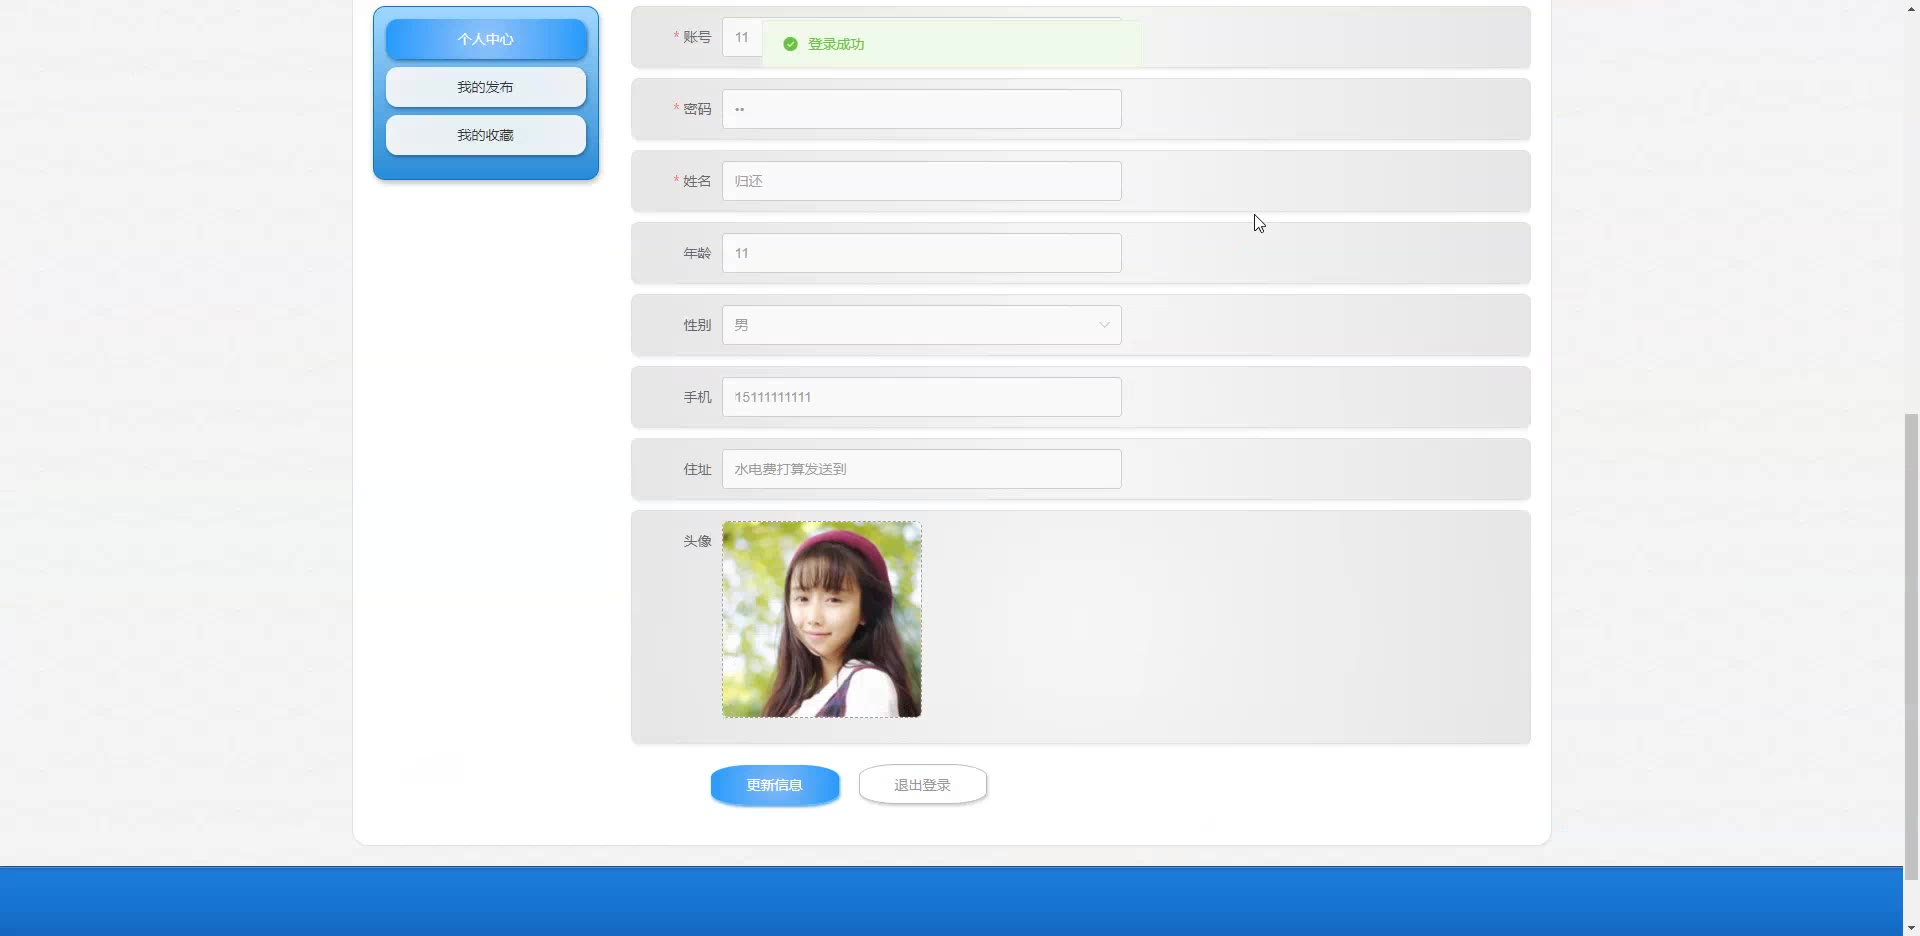Screen dimensions: 1920x936
Task: Click the 密码 password field
Action: coord(922,109)
